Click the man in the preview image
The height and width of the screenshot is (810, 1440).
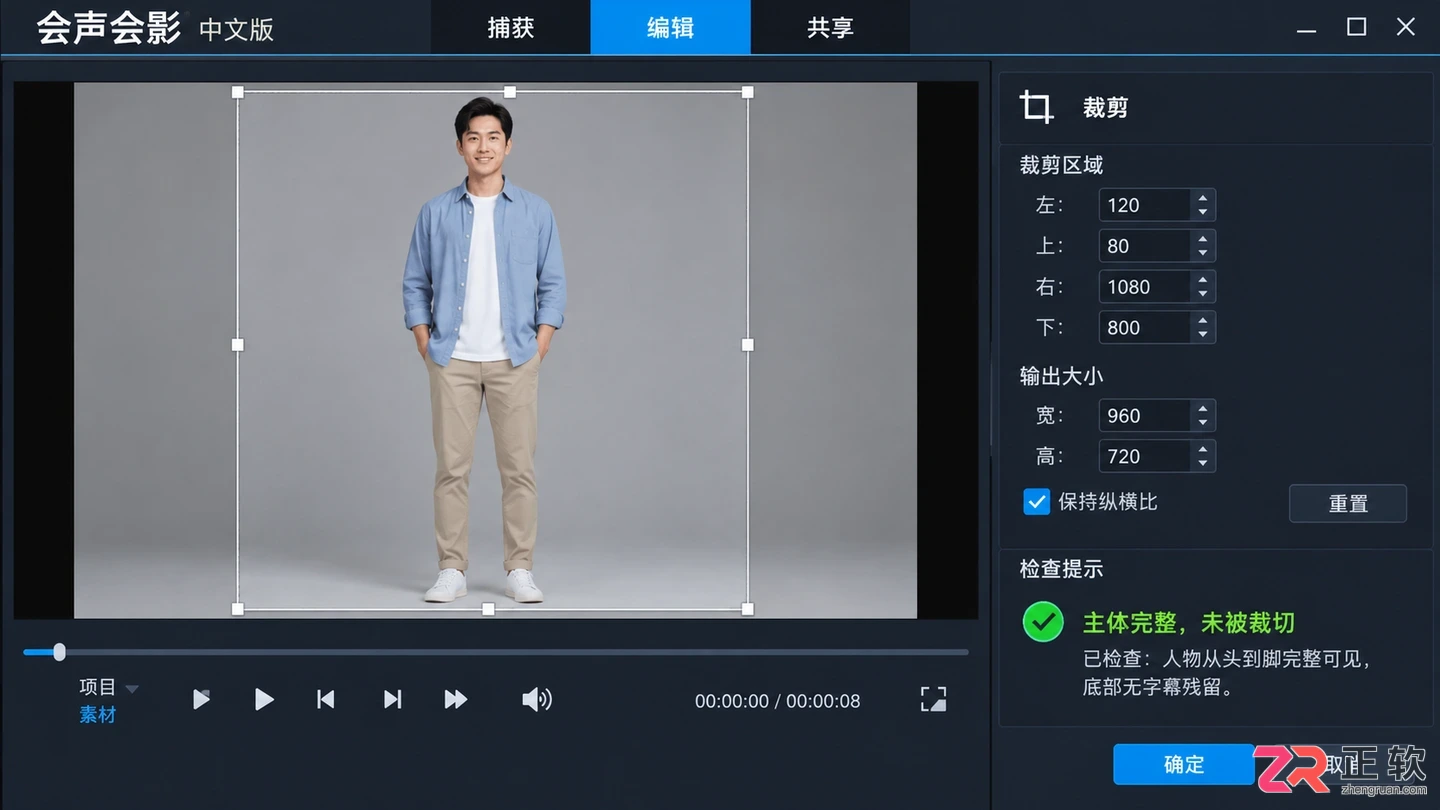pyautogui.click(x=484, y=350)
